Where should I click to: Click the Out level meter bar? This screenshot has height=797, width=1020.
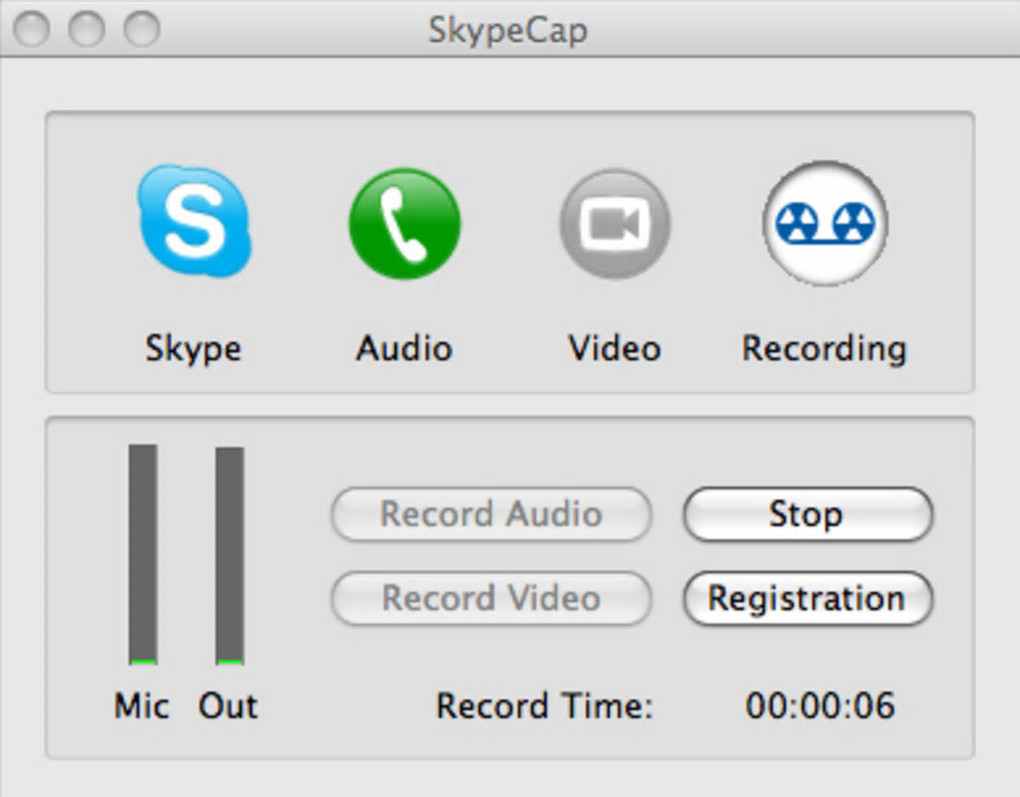[230, 555]
